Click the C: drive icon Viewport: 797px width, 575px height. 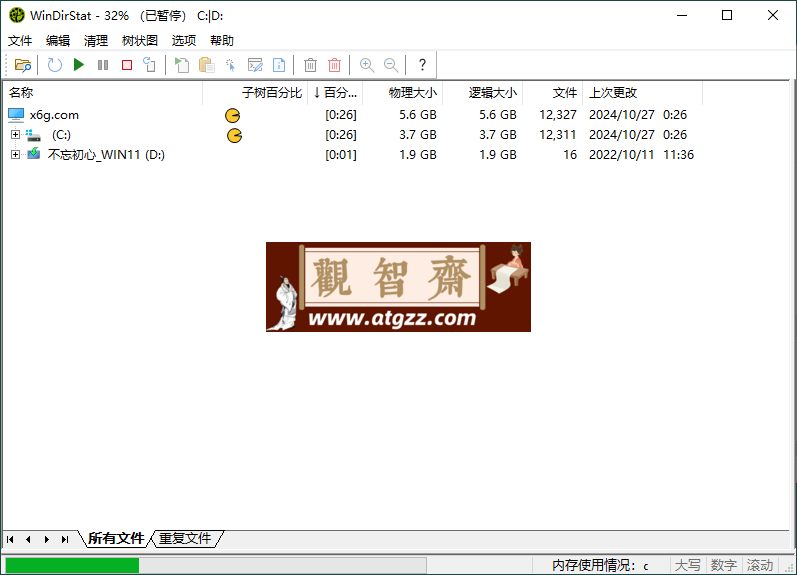point(33,135)
